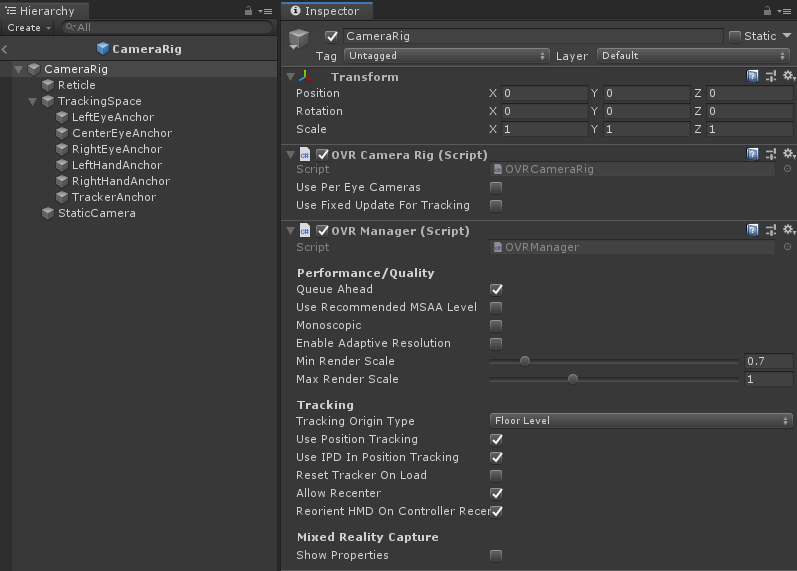The width and height of the screenshot is (797, 571).
Task: Open the Static options dropdown arrow
Action: (787, 36)
